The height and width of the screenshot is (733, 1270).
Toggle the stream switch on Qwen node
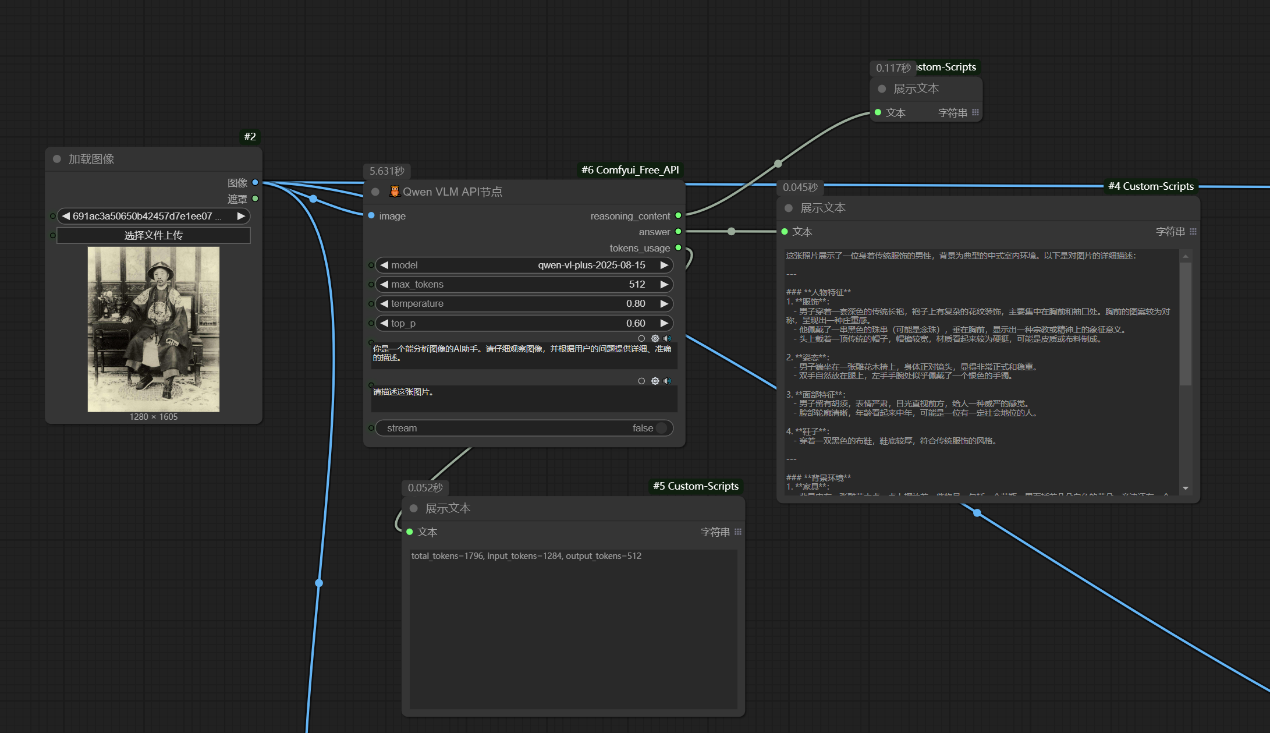(x=660, y=428)
